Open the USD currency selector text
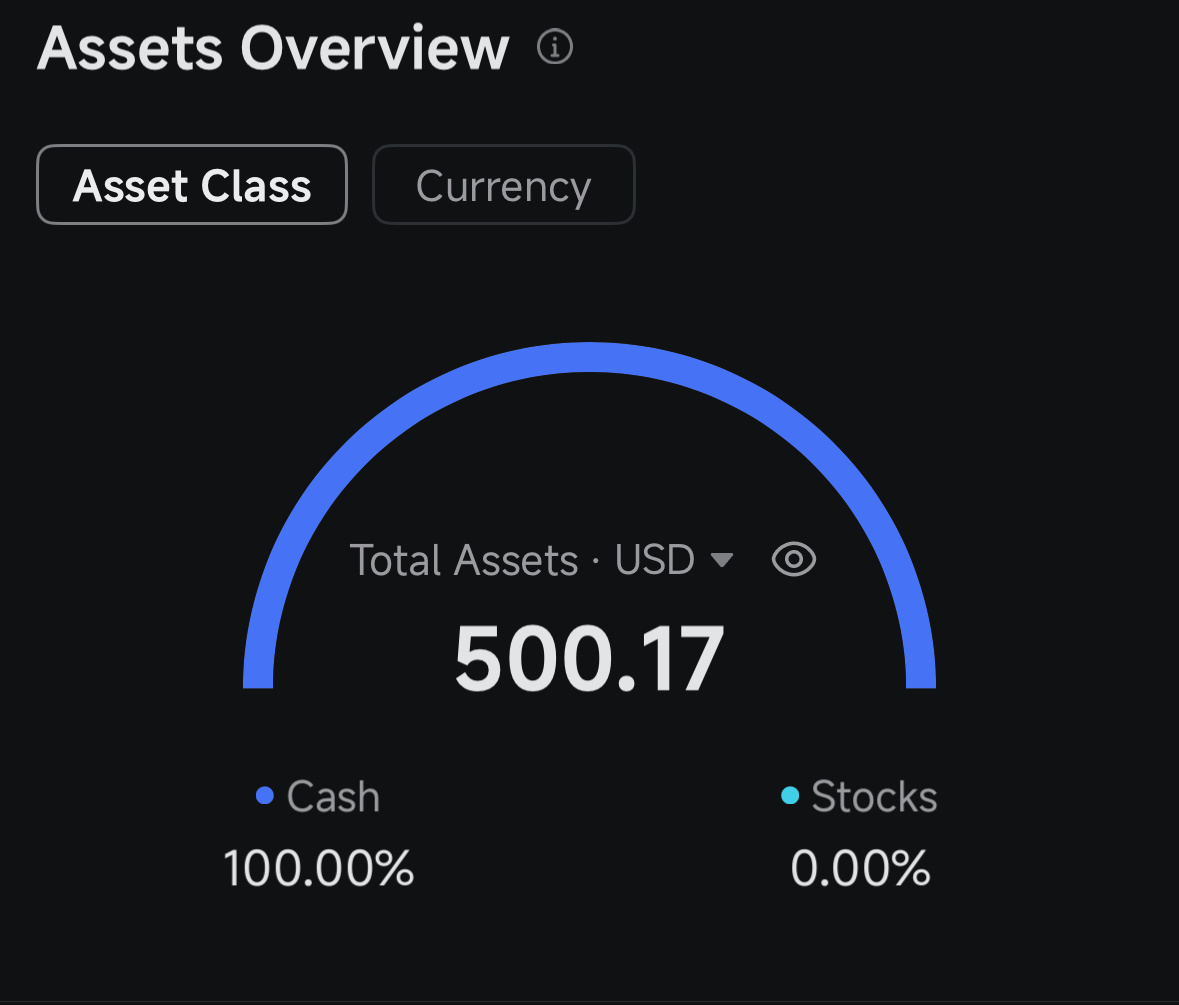 point(655,560)
